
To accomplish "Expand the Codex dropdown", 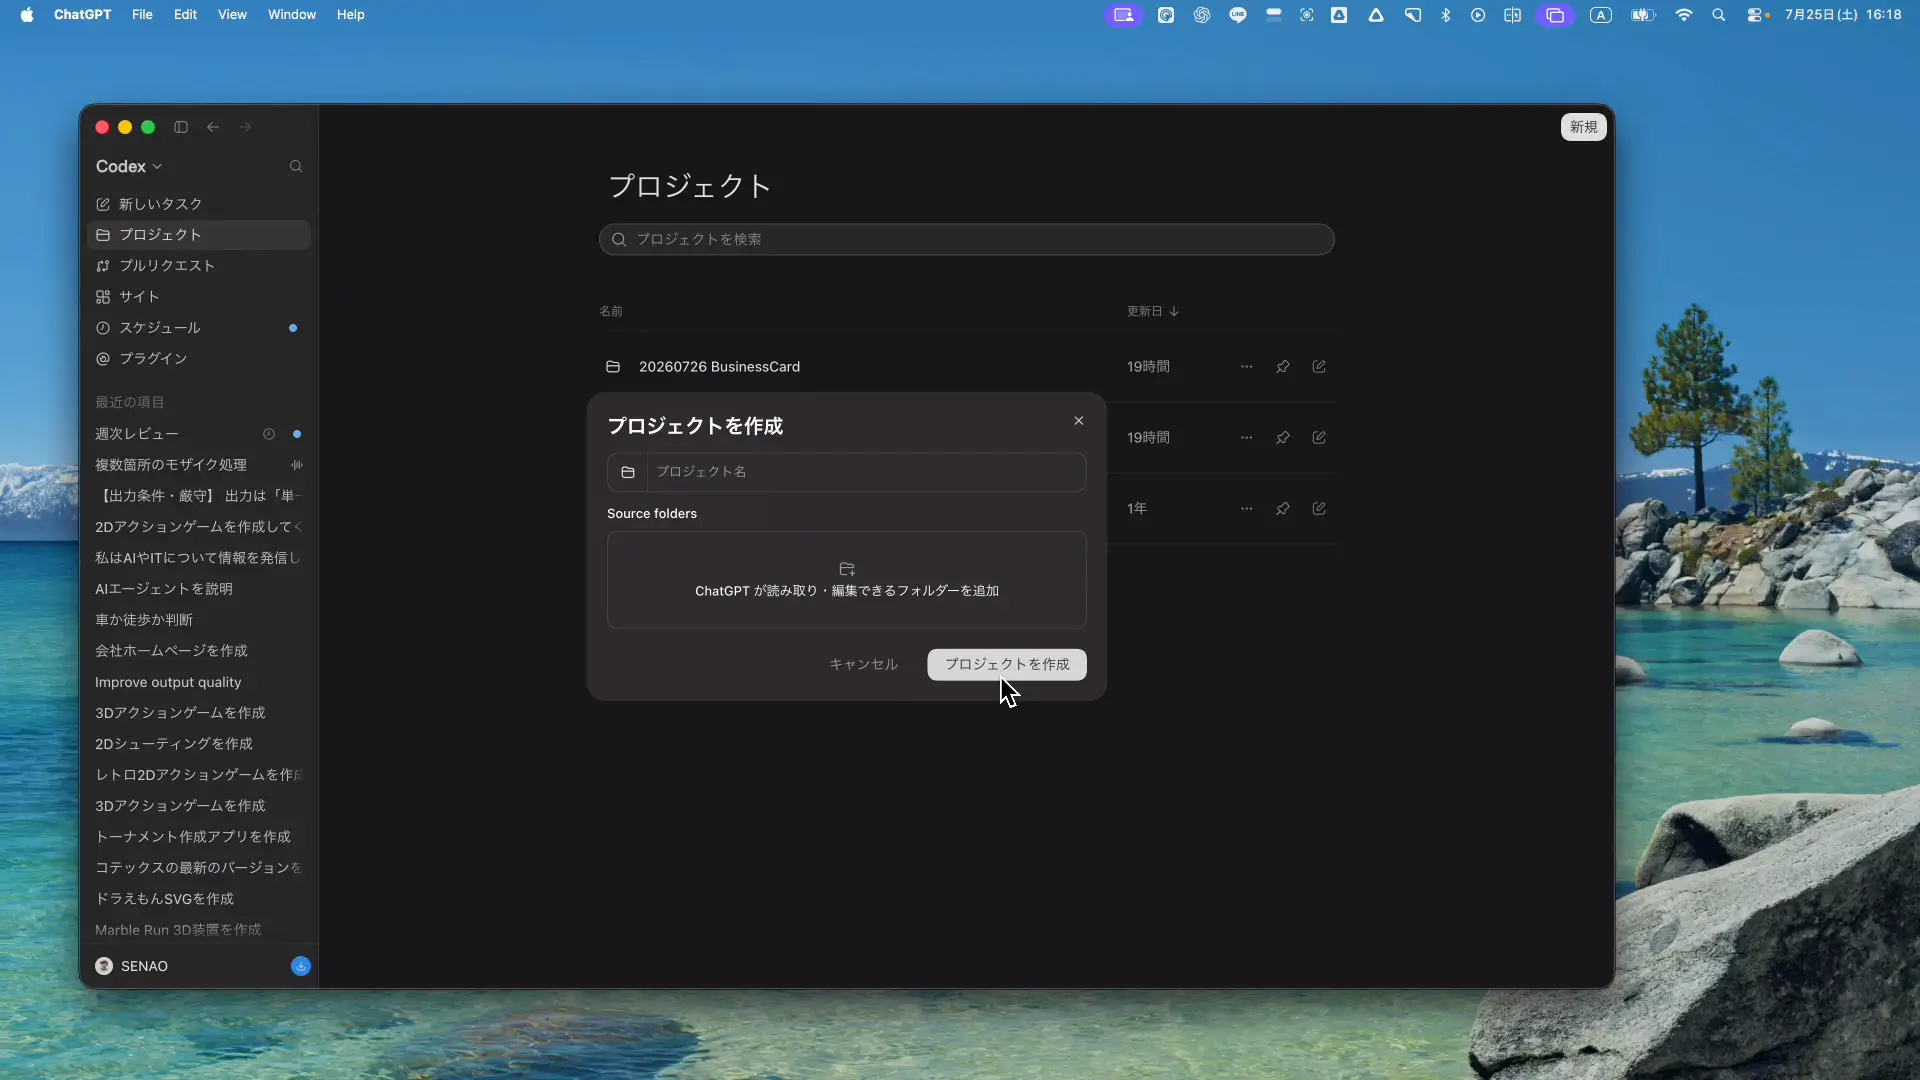I will [x=129, y=166].
